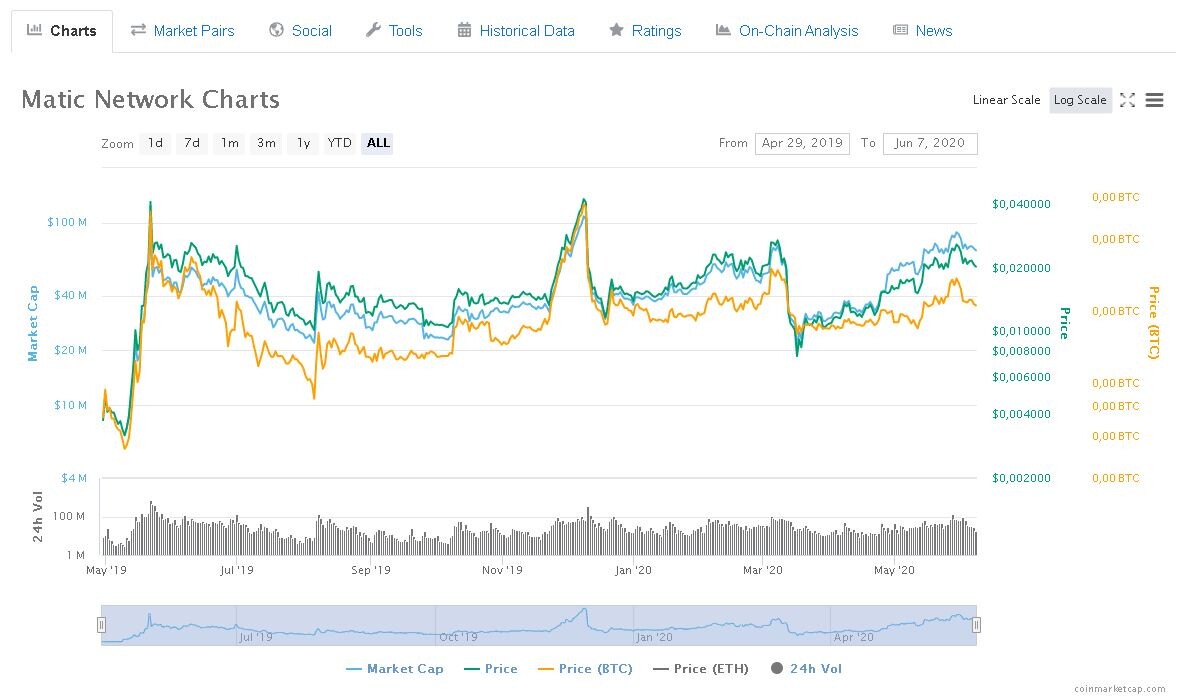Toggle the 24h Vol series in legend
Image resolution: width=1194 pixels, height=700 pixels.
[x=806, y=669]
